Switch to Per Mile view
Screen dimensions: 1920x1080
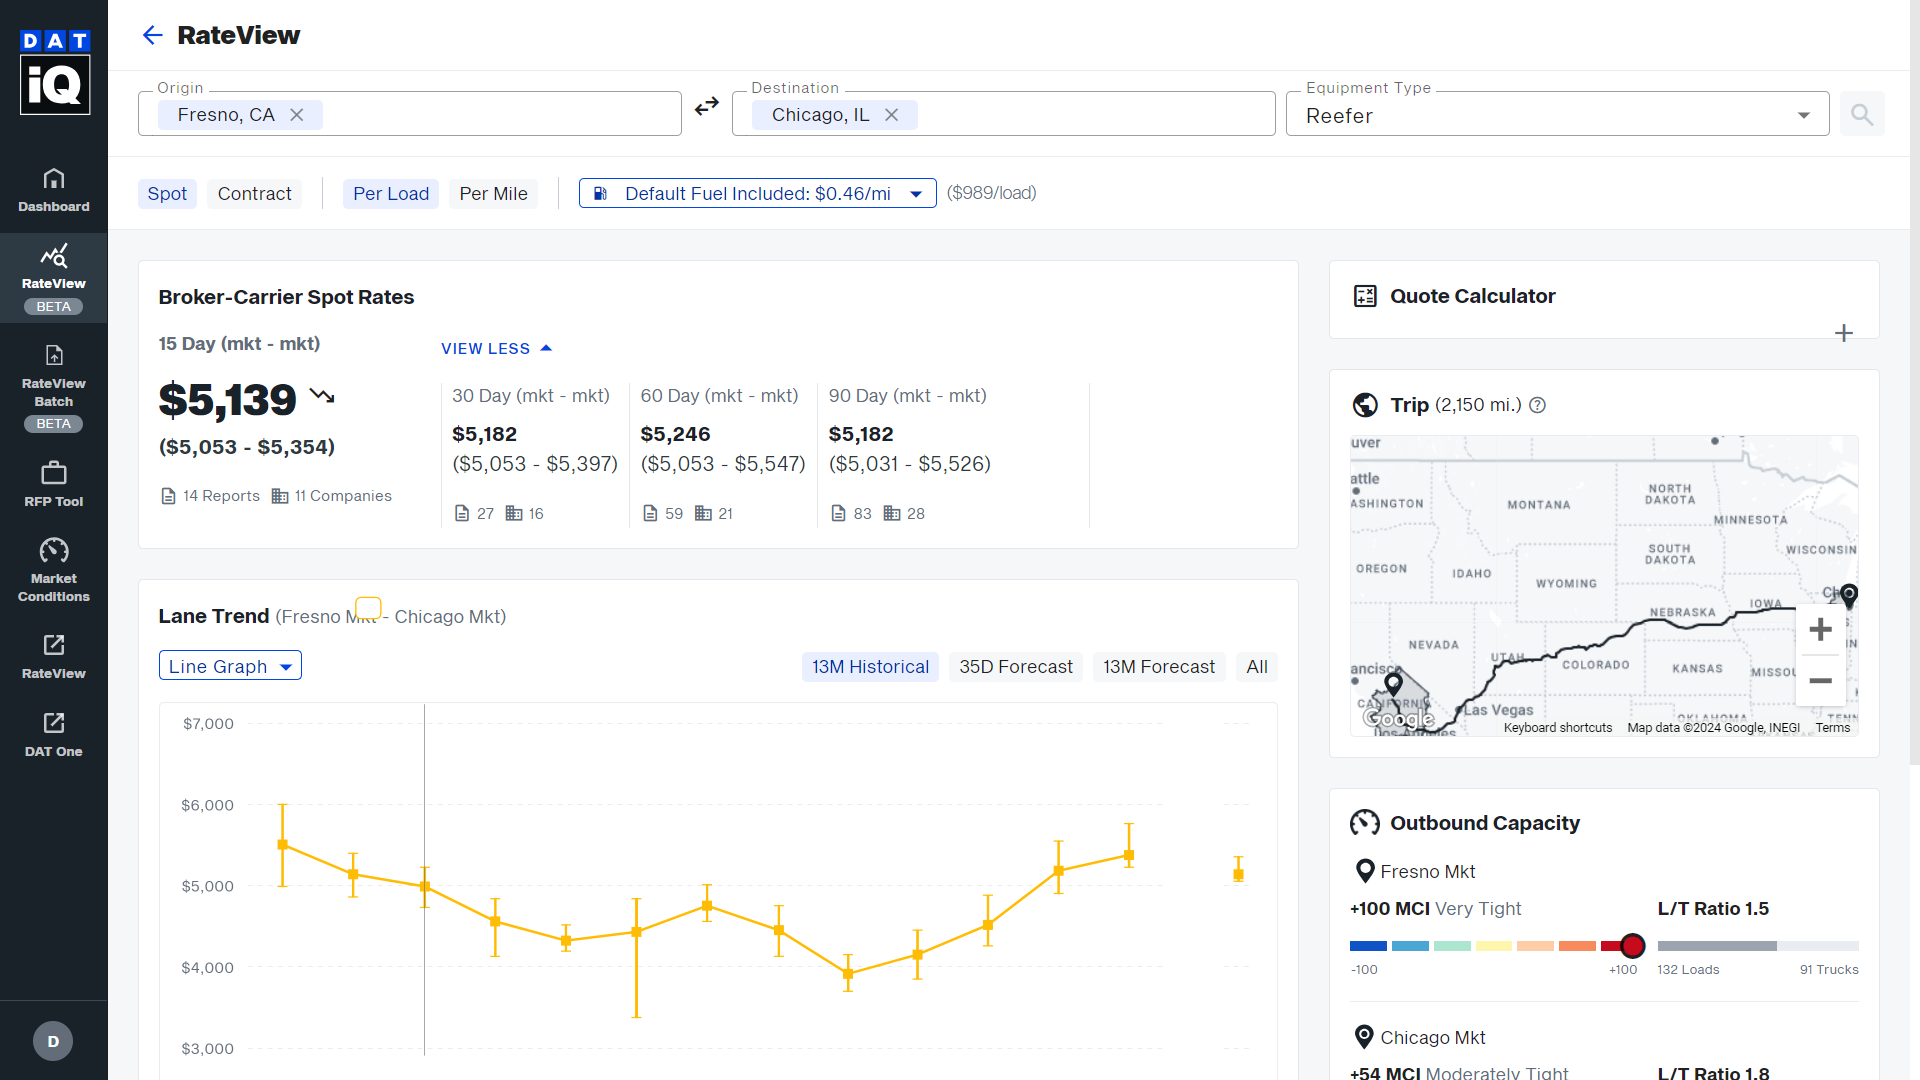coord(493,194)
